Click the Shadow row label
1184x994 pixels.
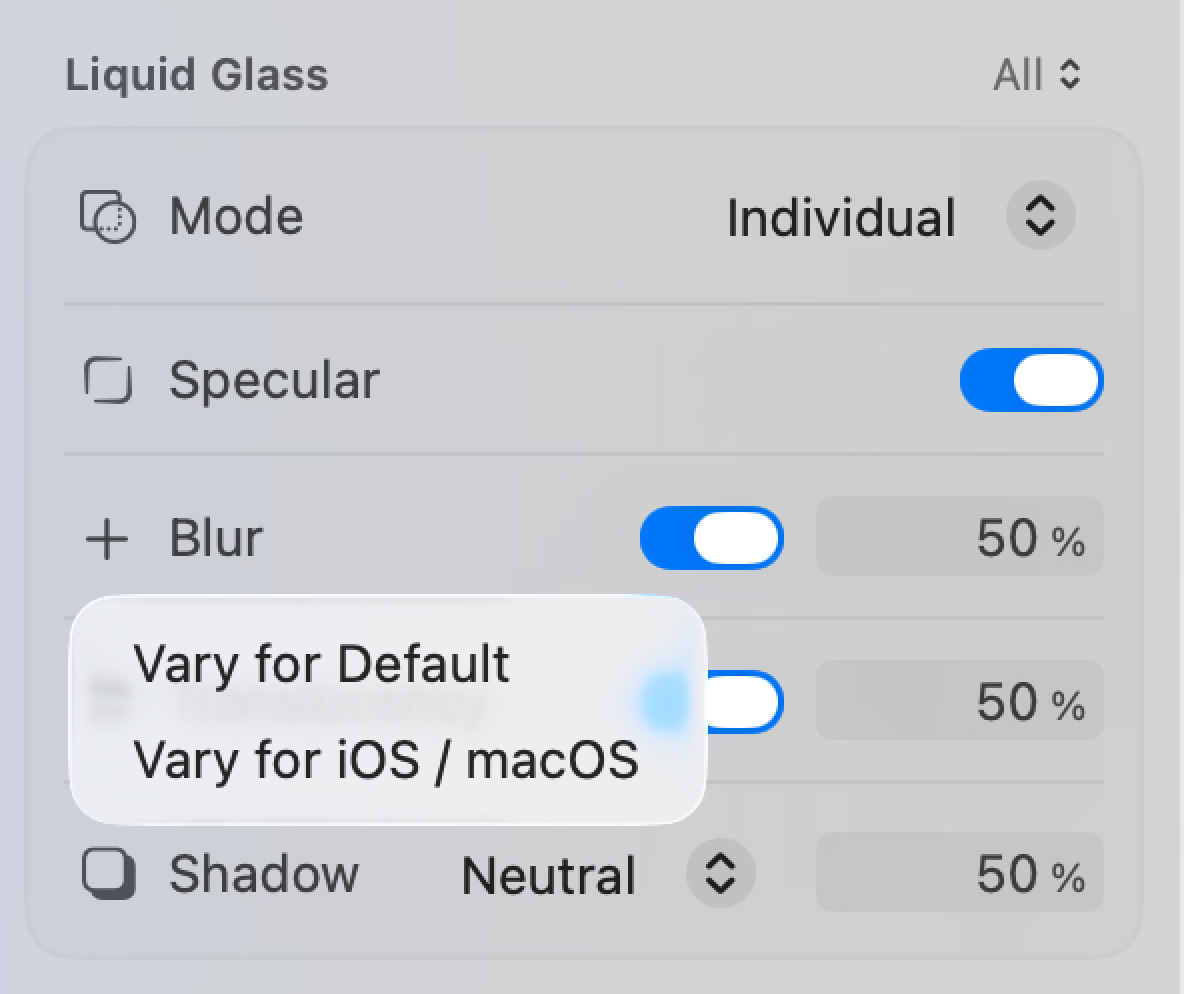(x=264, y=874)
